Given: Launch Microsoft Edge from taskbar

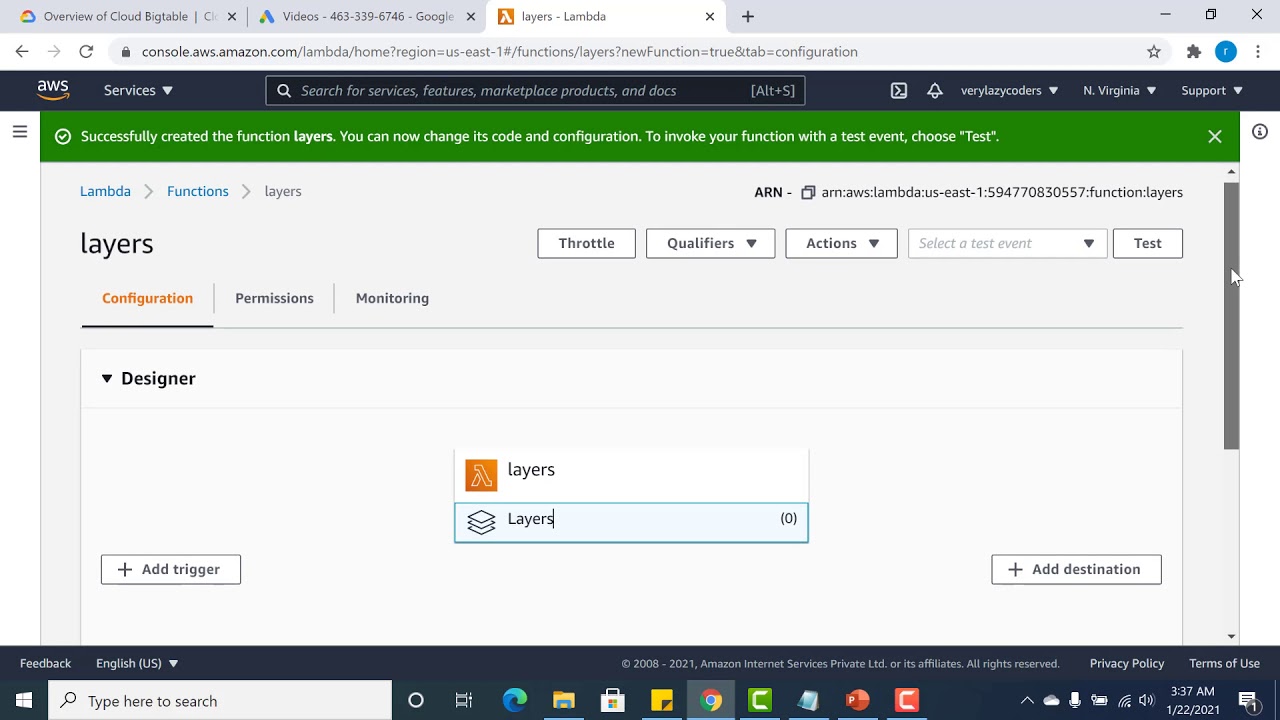Looking at the screenshot, I should 514,700.
